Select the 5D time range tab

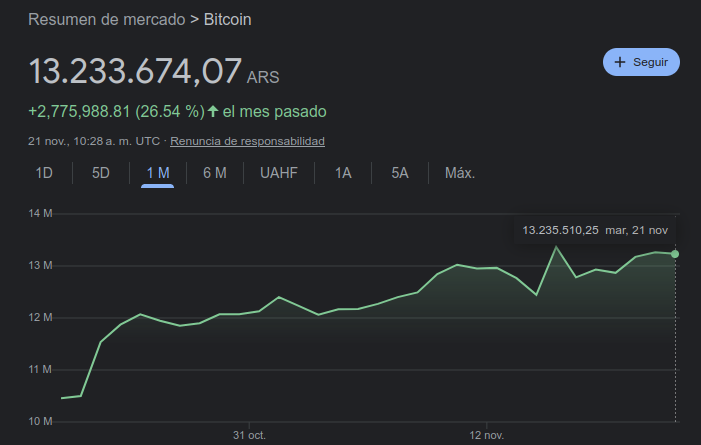coord(101,173)
